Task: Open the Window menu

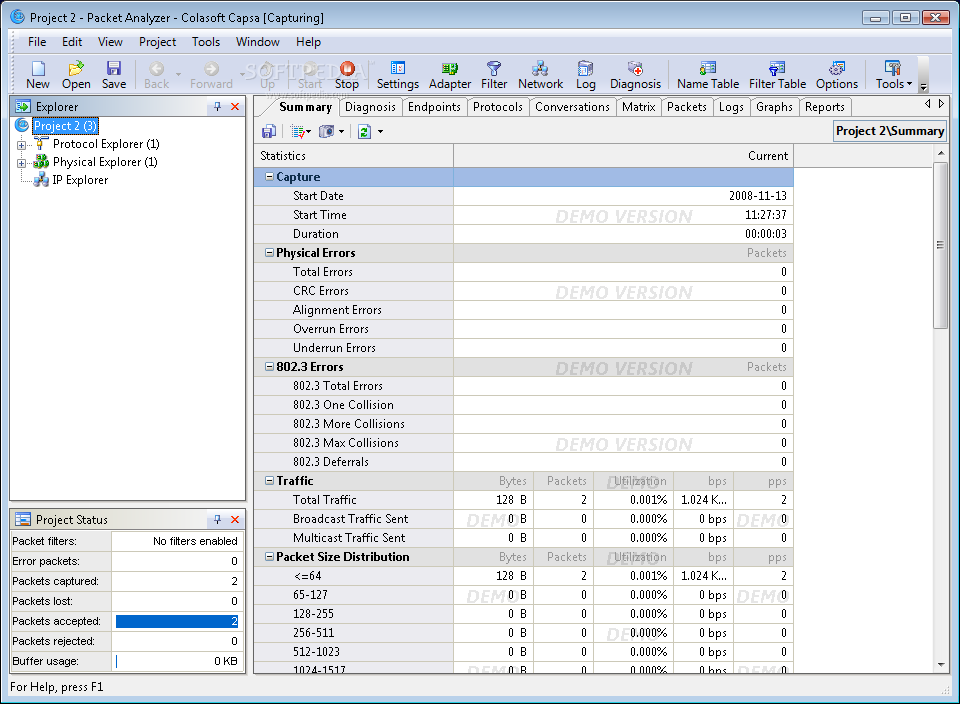Action: (x=258, y=42)
